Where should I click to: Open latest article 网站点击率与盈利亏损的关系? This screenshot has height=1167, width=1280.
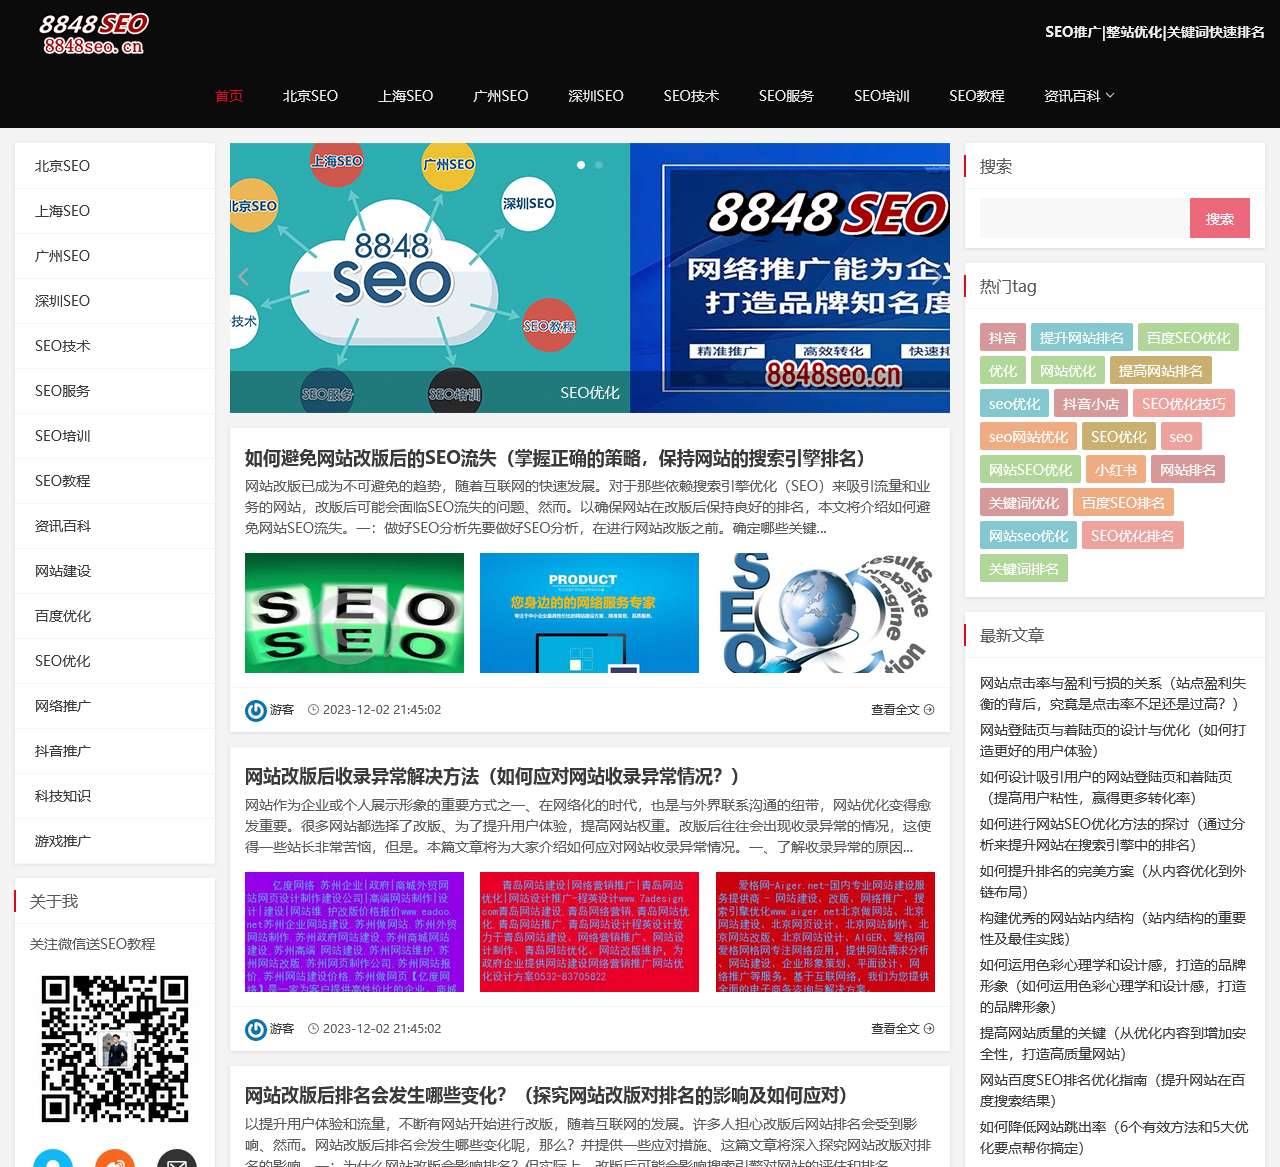1113,694
